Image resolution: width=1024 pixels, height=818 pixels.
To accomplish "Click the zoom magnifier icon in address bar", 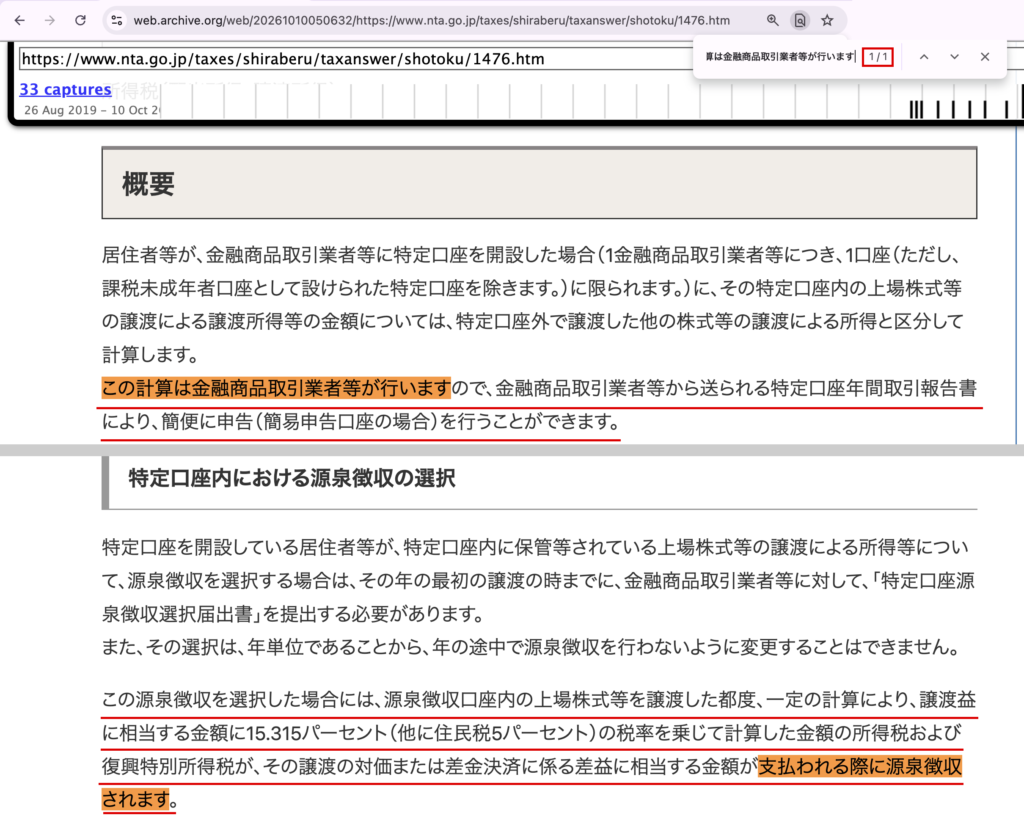I will coord(773,20).
